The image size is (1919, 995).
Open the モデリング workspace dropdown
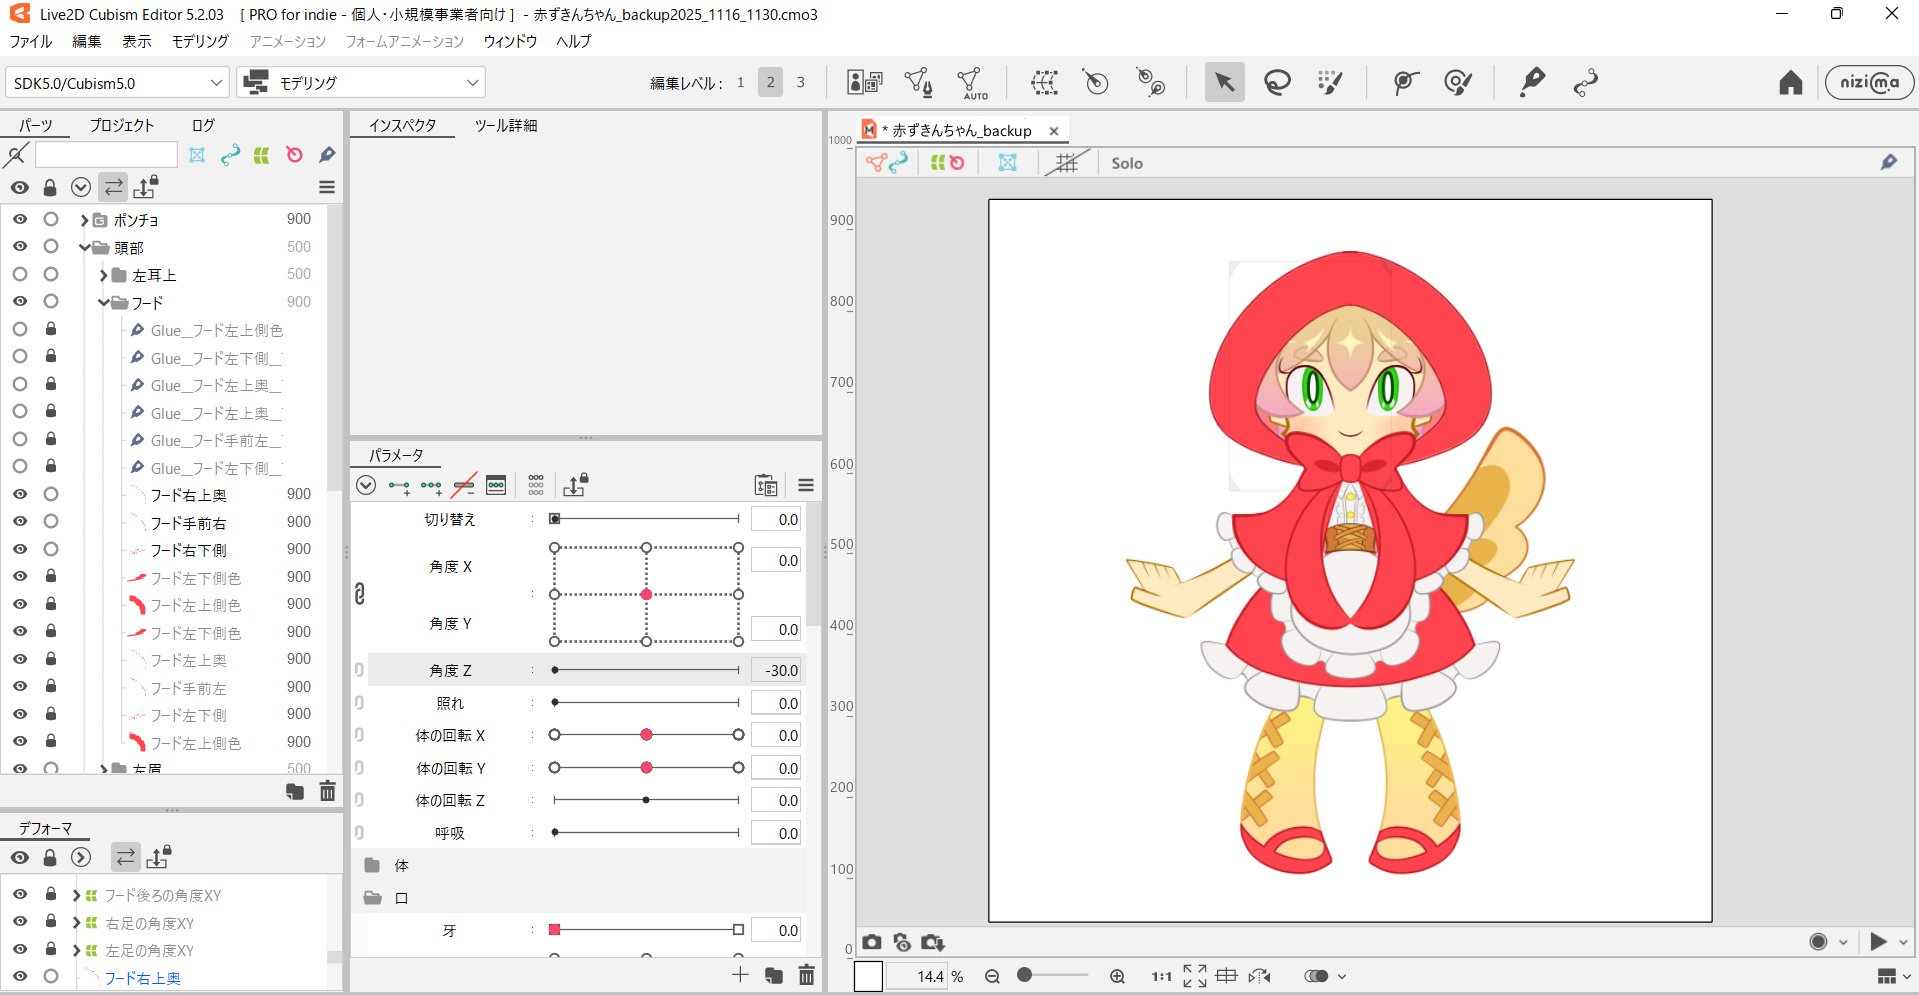(x=361, y=83)
